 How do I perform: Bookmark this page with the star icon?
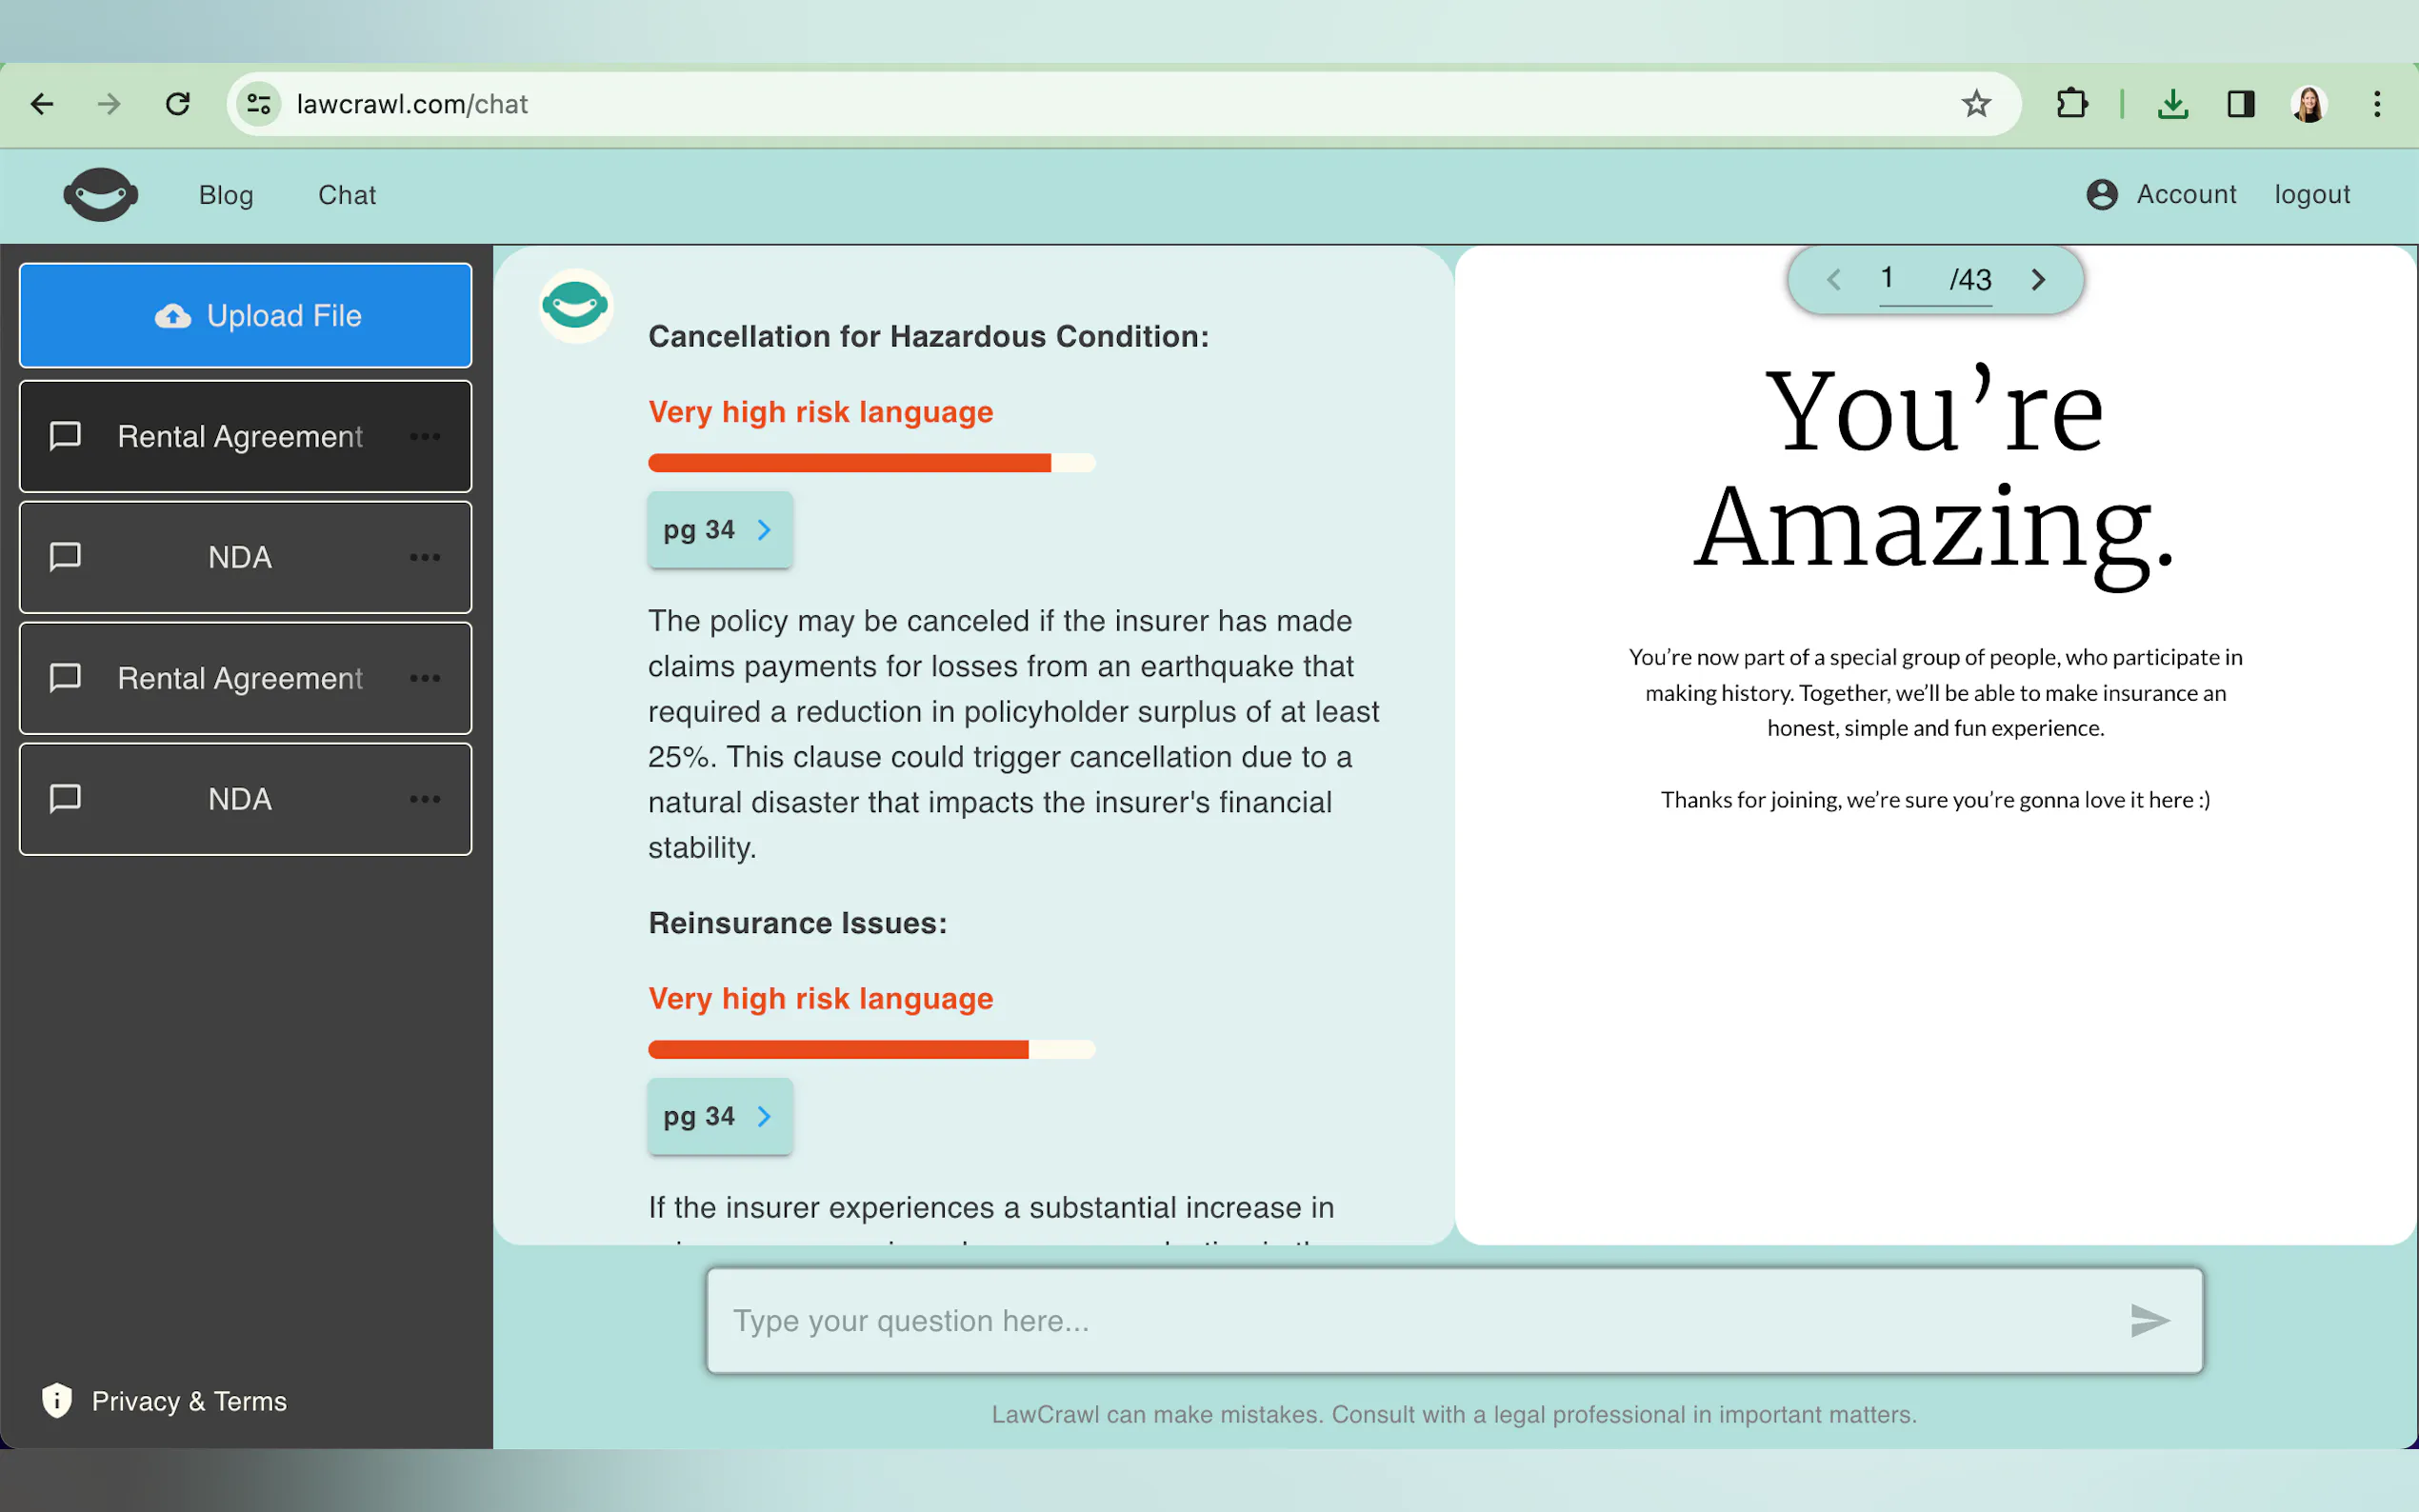point(1975,104)
